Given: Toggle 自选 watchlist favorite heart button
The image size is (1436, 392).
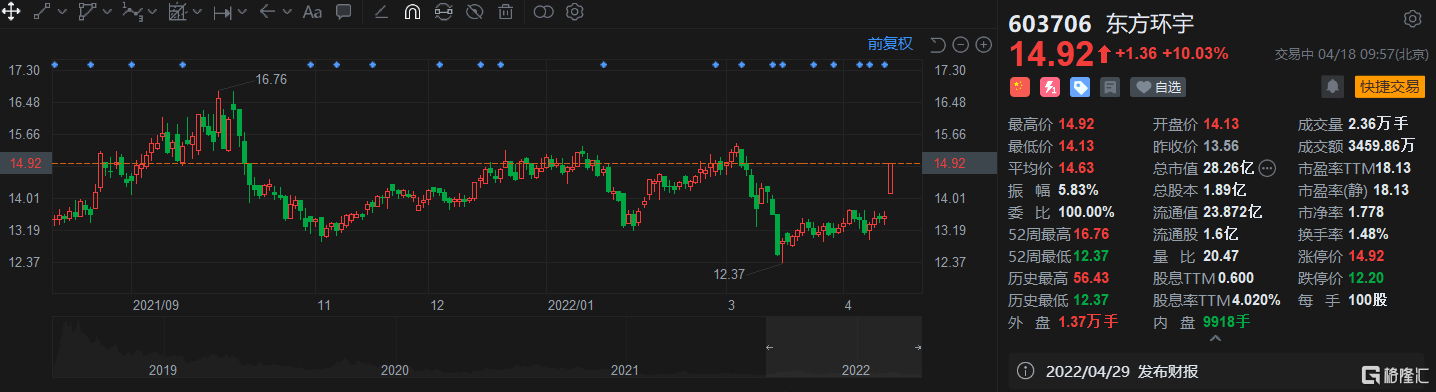Looking at the screenshot, I should coord(1158,87).
